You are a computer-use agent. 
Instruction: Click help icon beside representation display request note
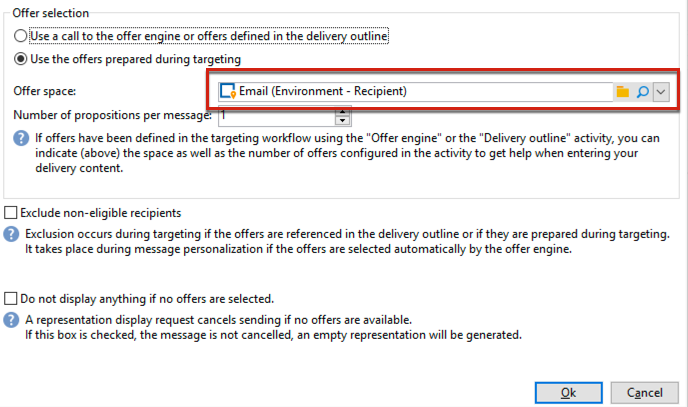10,320
